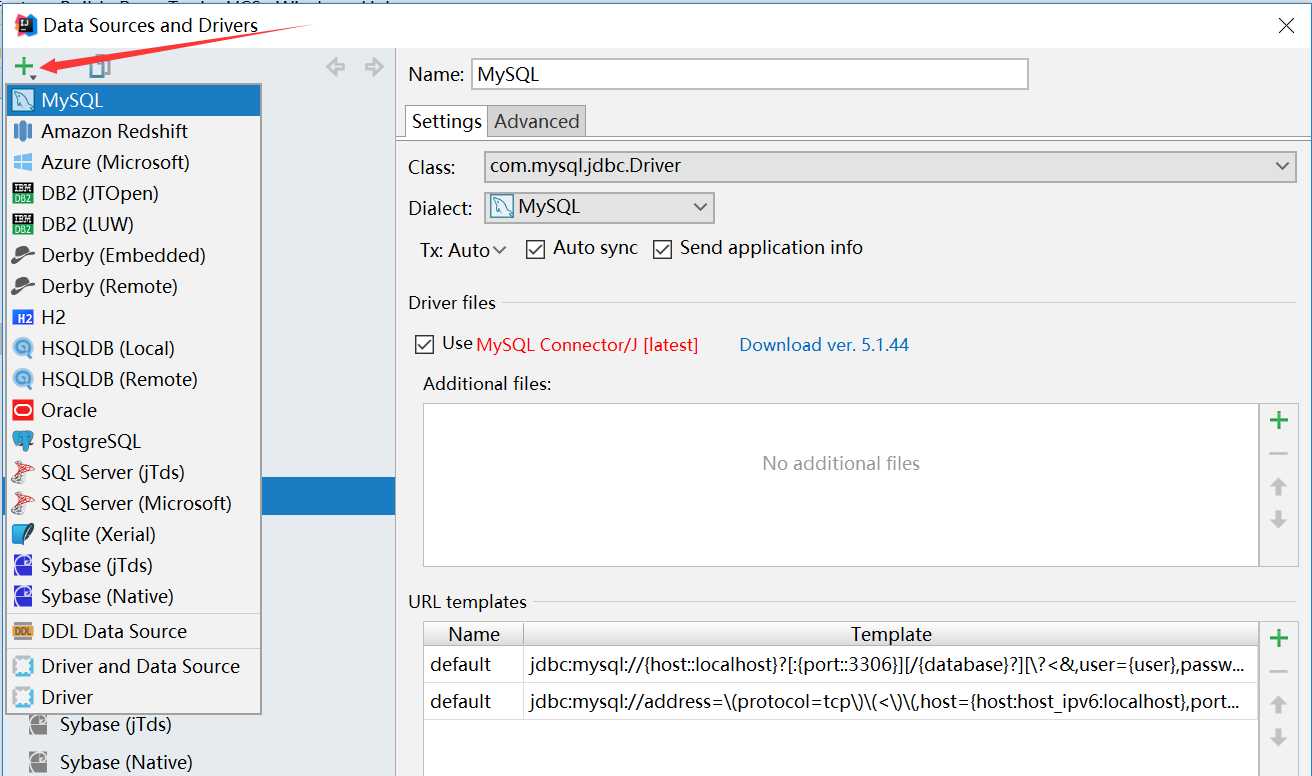1312x776 pixels.
Task: Click the Sybase (jTds) popup icon
Action: click(x=23, y=565)
